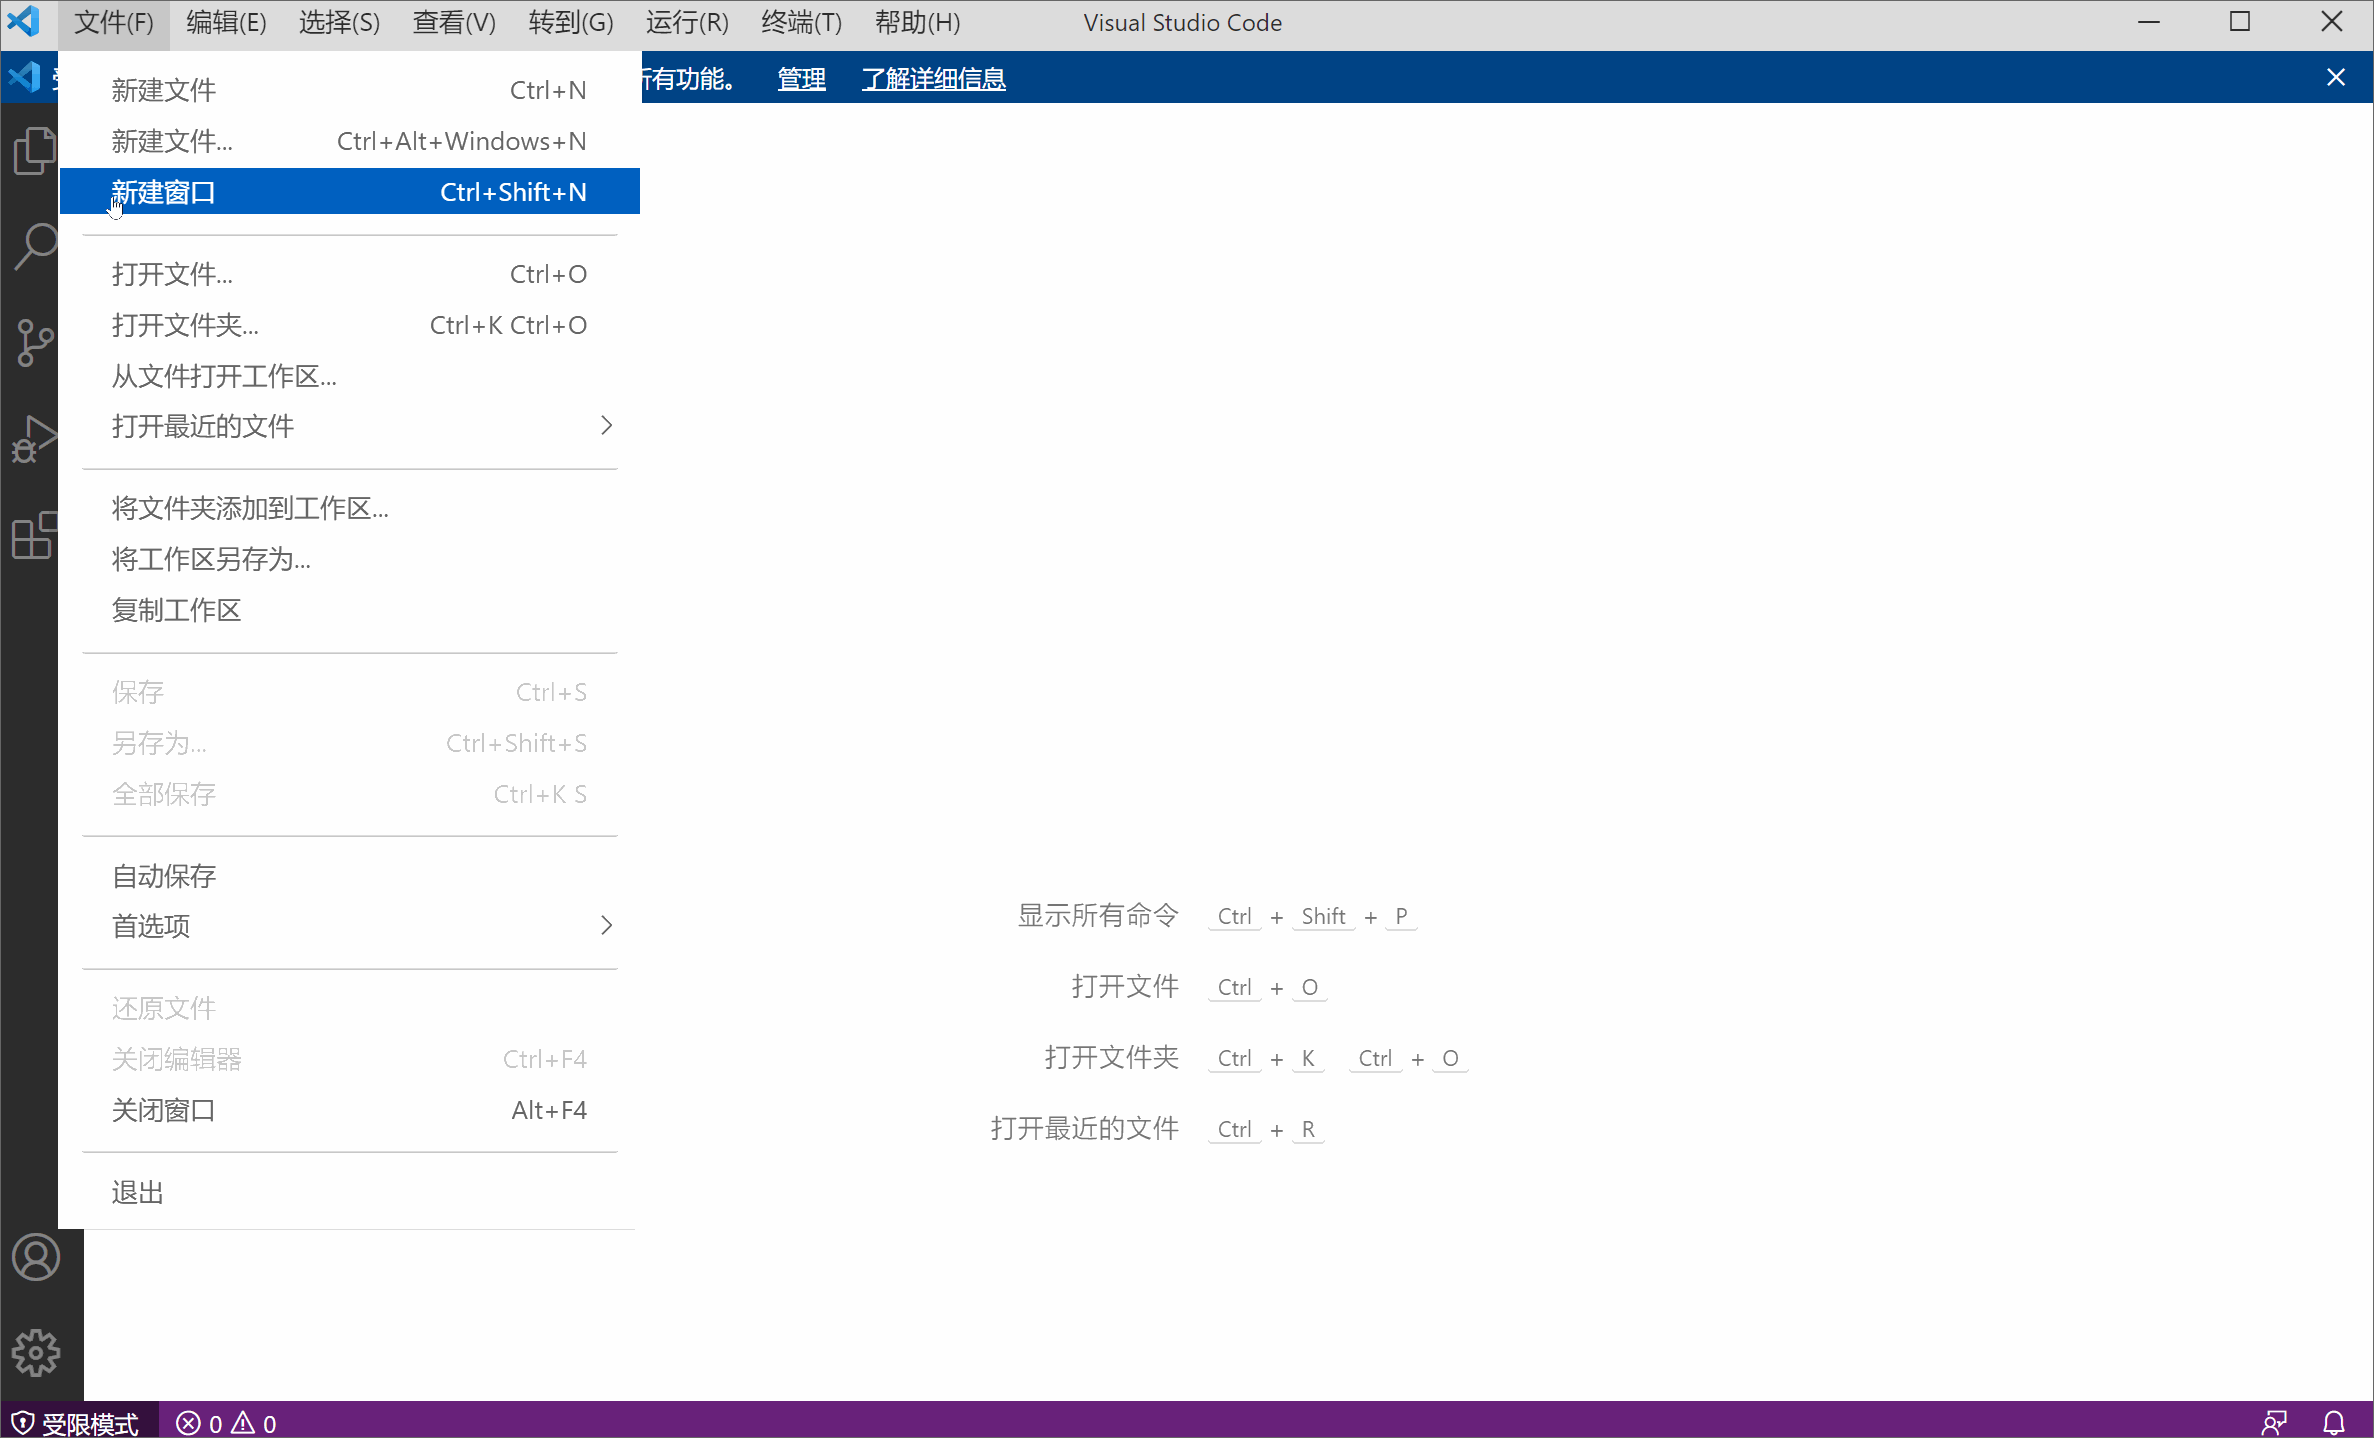2374x1438 pixels.
Task: Select 文件(F) menu
Action: point(114,22)
